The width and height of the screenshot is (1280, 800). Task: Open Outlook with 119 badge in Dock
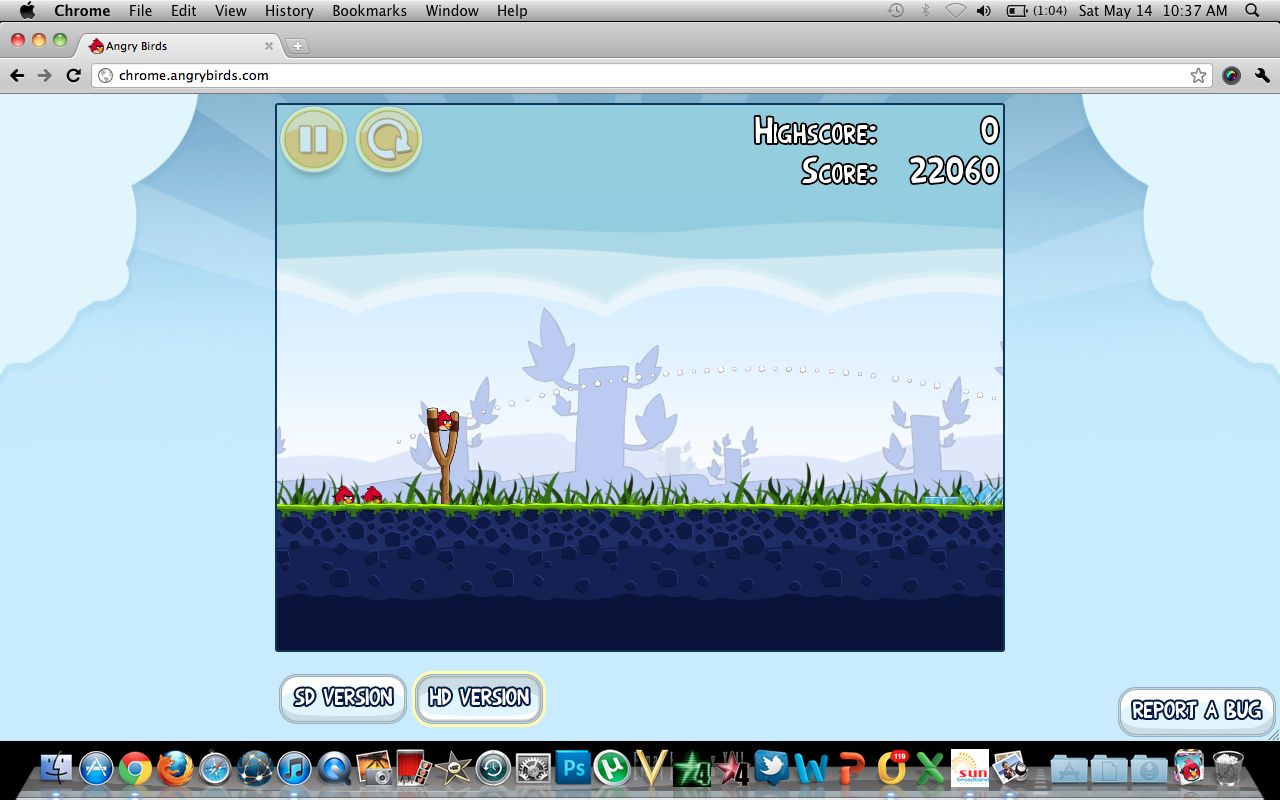[891, 768]
